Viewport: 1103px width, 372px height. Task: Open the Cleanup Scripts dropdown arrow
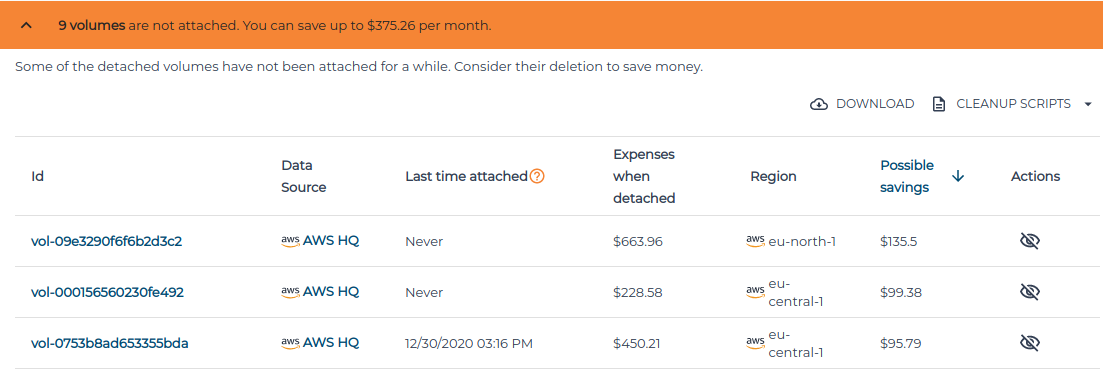(x=1088, y=104)
